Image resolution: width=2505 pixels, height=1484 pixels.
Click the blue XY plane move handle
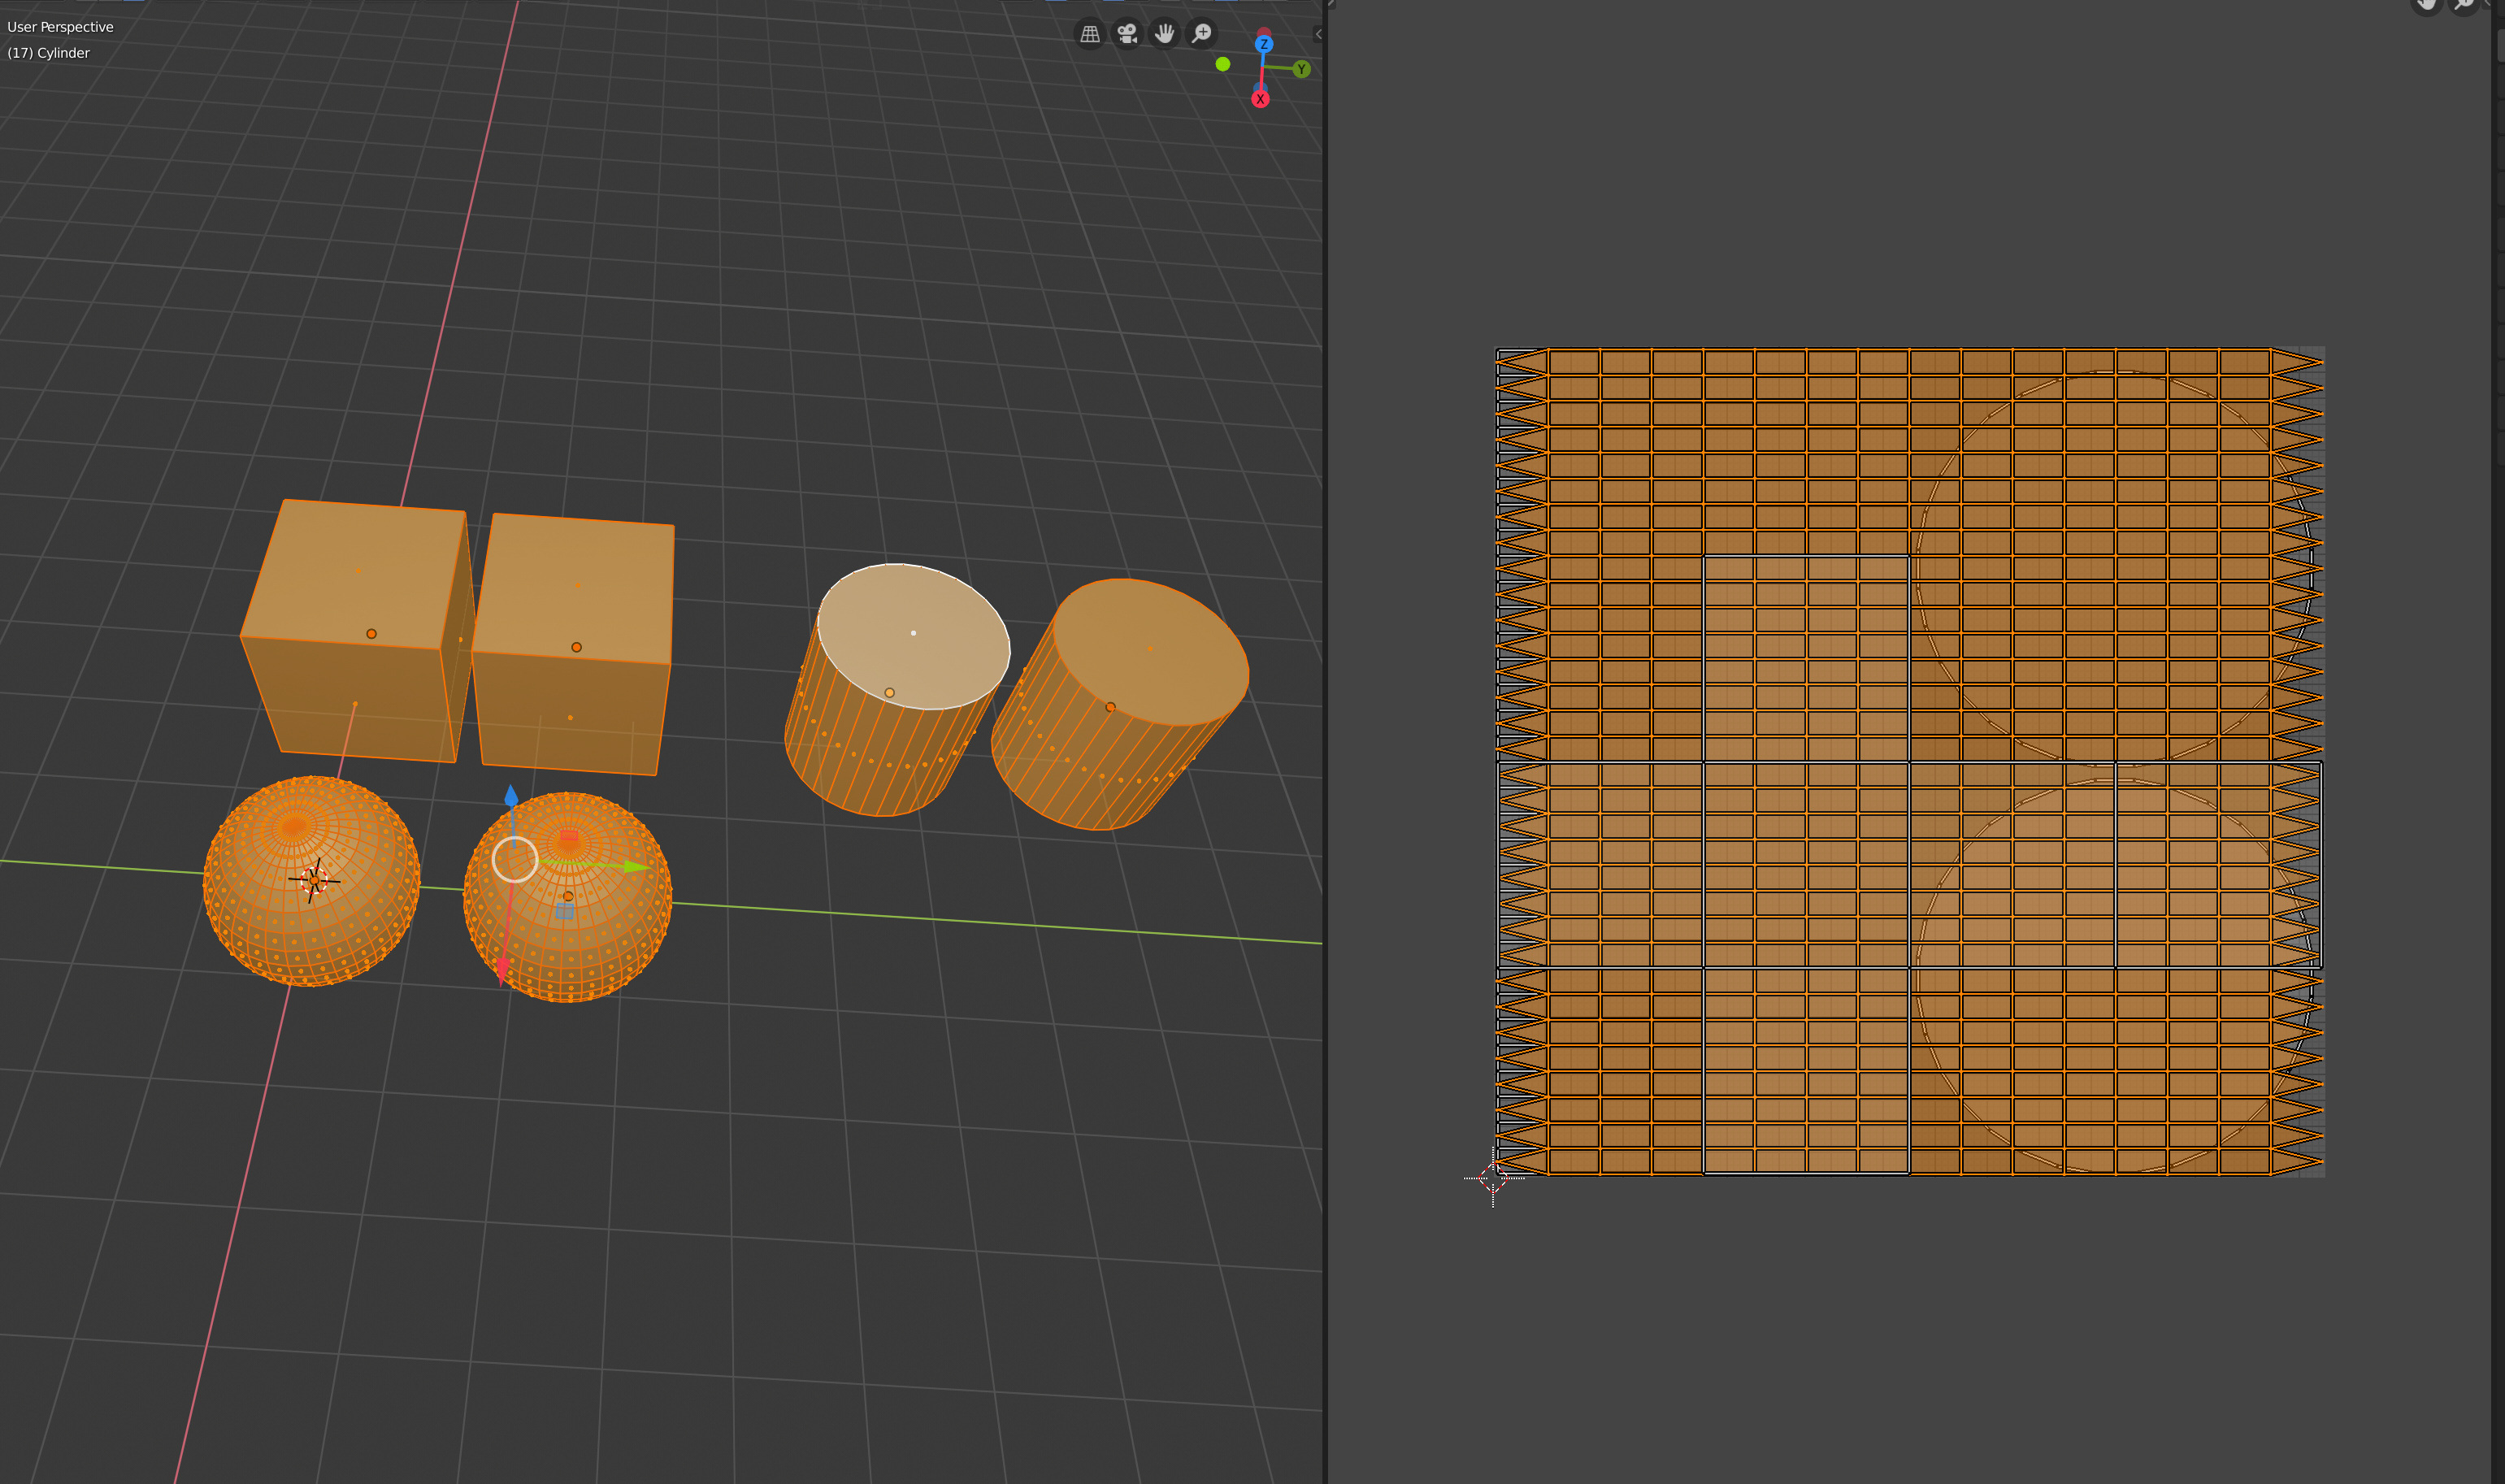(565, 910)
